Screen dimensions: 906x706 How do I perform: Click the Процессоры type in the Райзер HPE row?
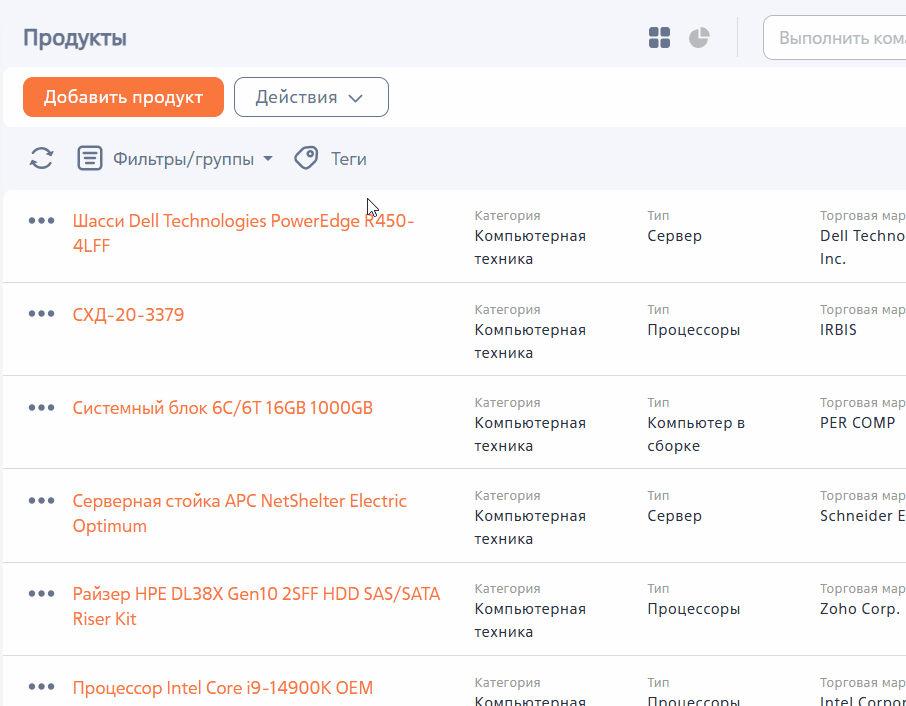(693, 609)
